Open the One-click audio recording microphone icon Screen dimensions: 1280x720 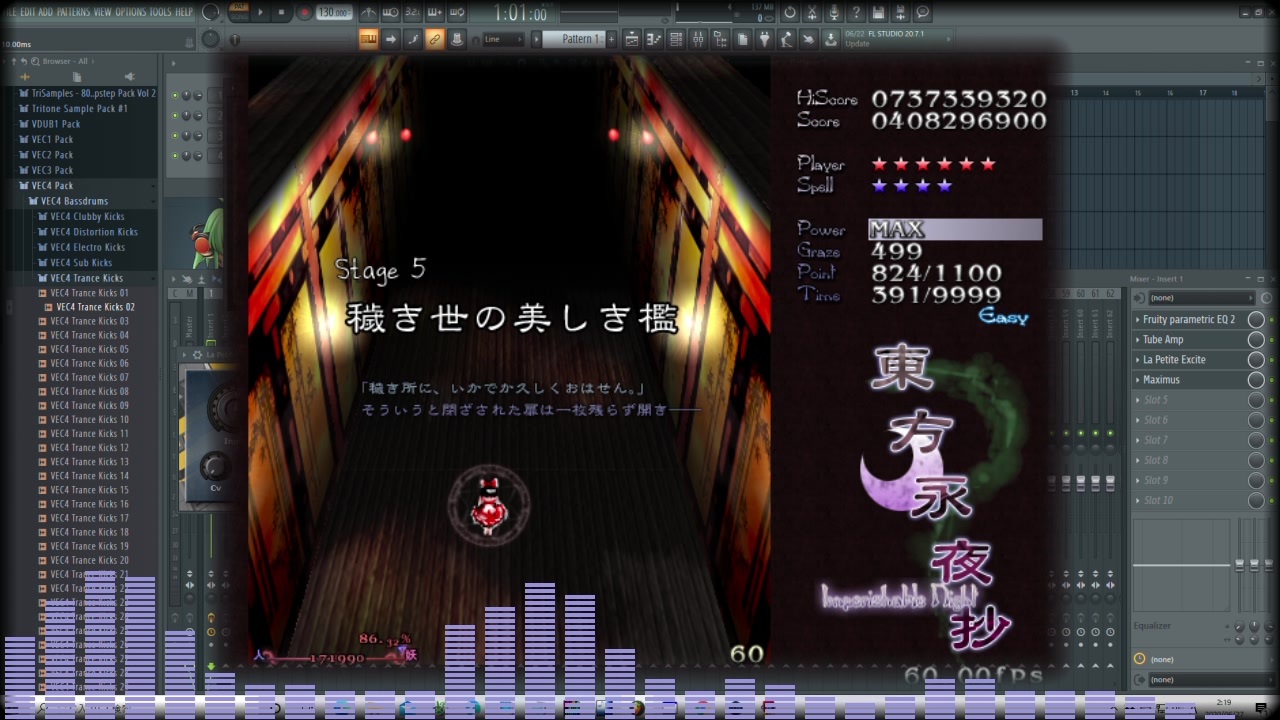834,13
